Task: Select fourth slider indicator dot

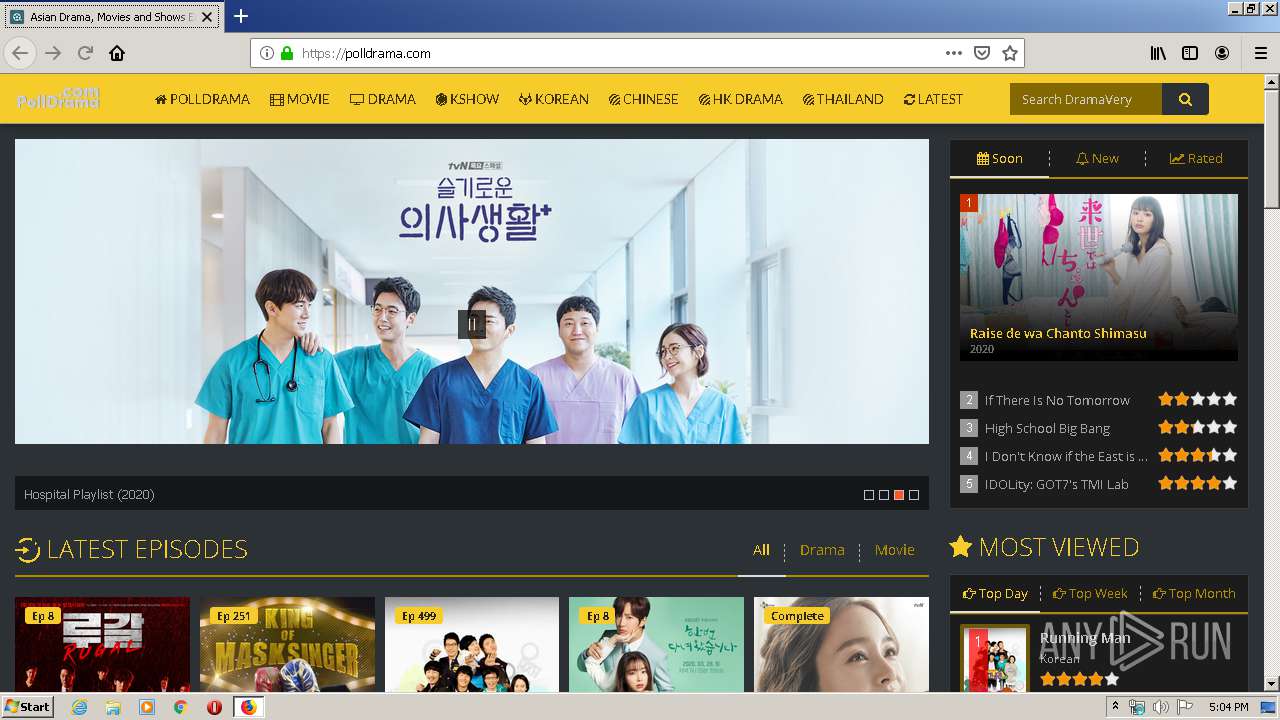Action: point(914,495)
